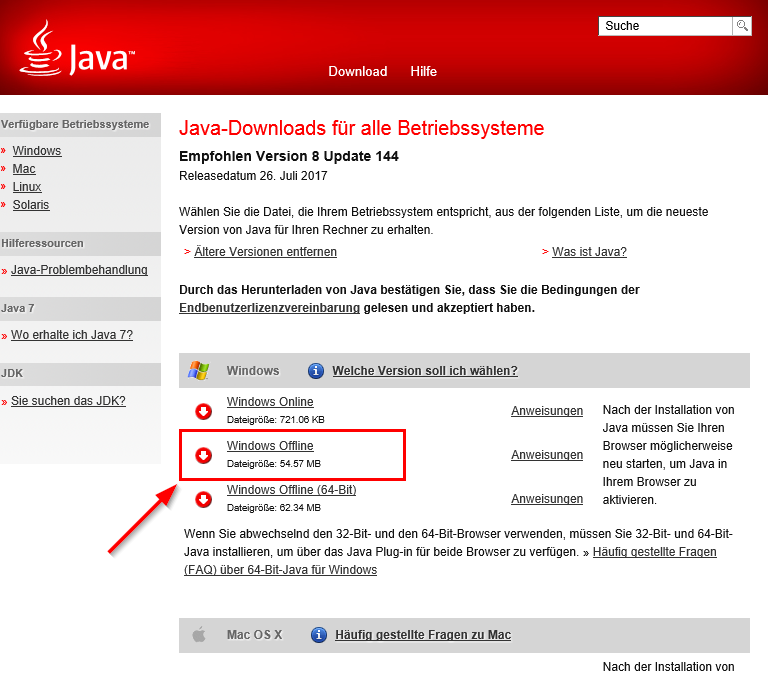Click the Dateigröße: 721.06 KB text
Image resolution: width=778 pixels, height=675 pixels.
(x=275, y=420)
